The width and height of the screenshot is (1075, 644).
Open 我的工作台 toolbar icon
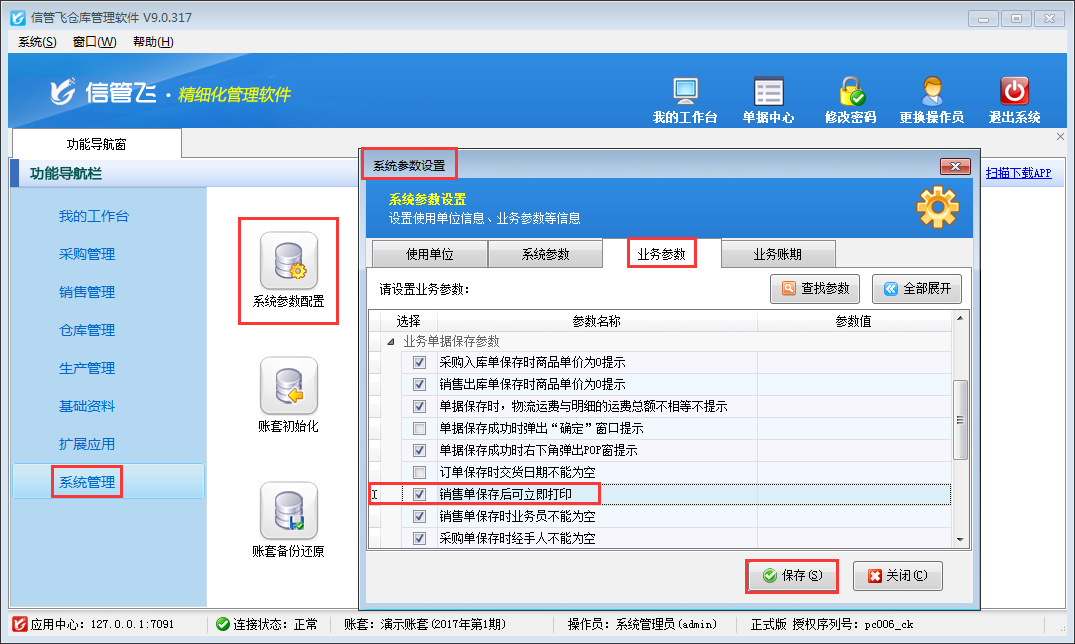(685, 92)
